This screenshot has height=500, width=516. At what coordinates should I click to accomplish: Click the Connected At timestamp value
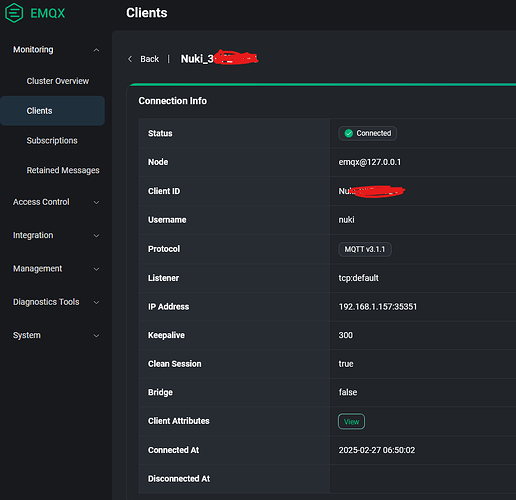[x=377, y=450]
